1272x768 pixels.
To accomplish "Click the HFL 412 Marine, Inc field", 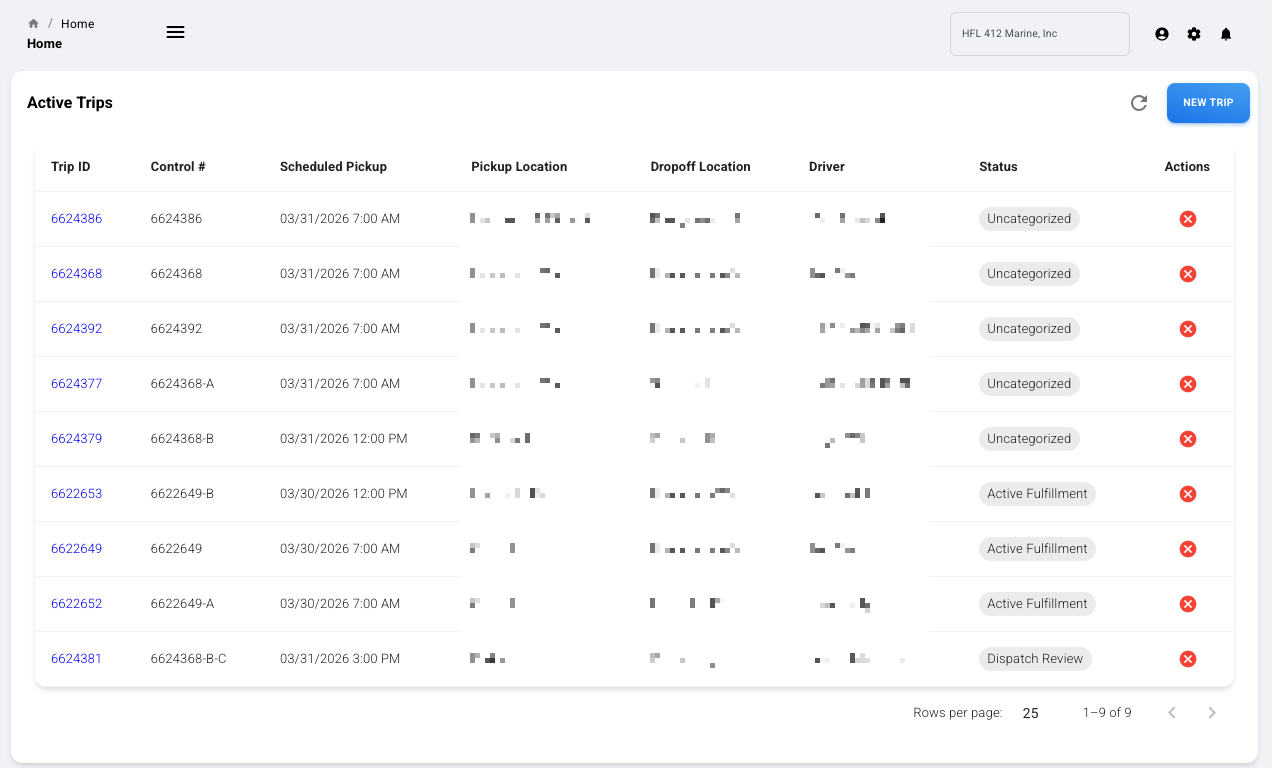I will [1040, 33].
